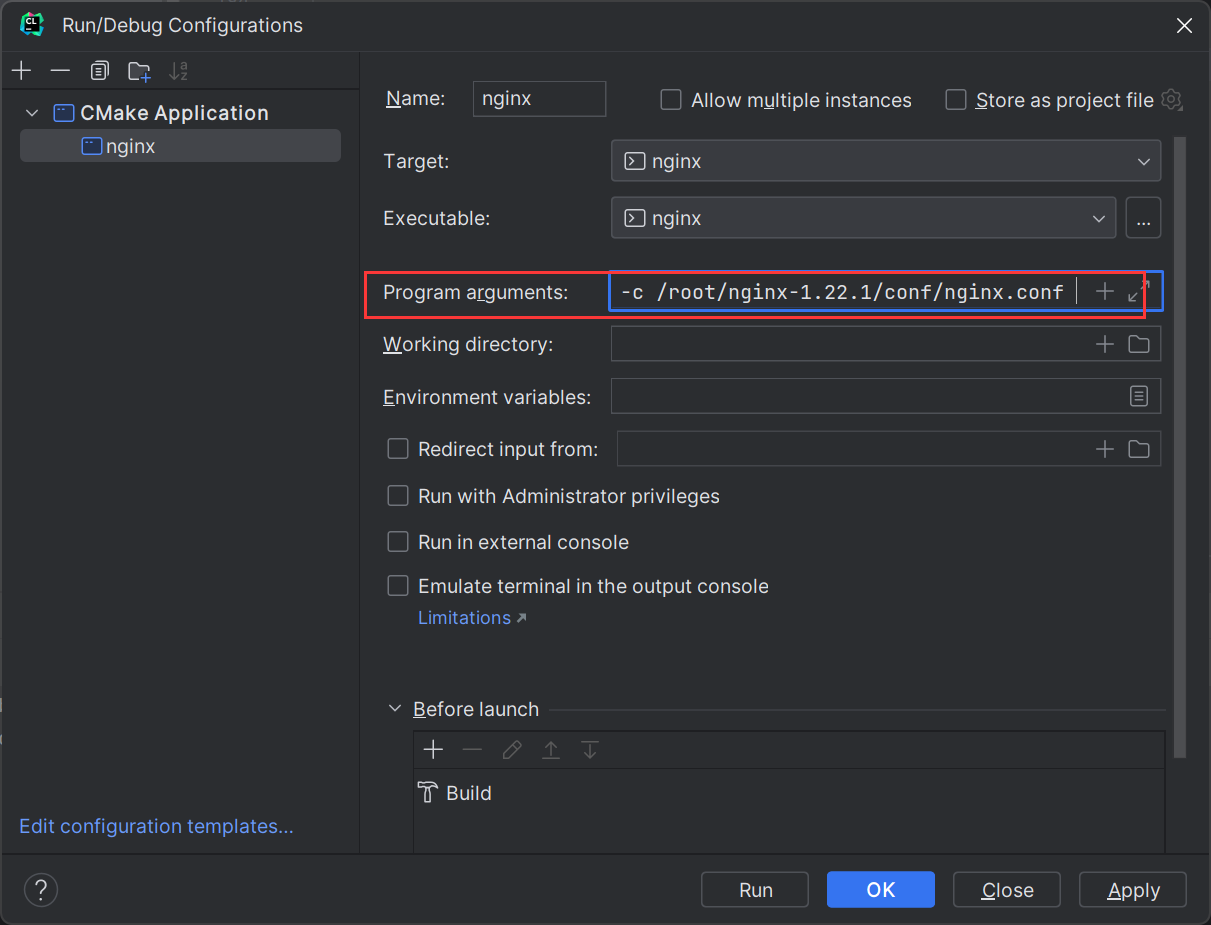Remove the Before launch task
1211x925 pixels.
(472, 749)
